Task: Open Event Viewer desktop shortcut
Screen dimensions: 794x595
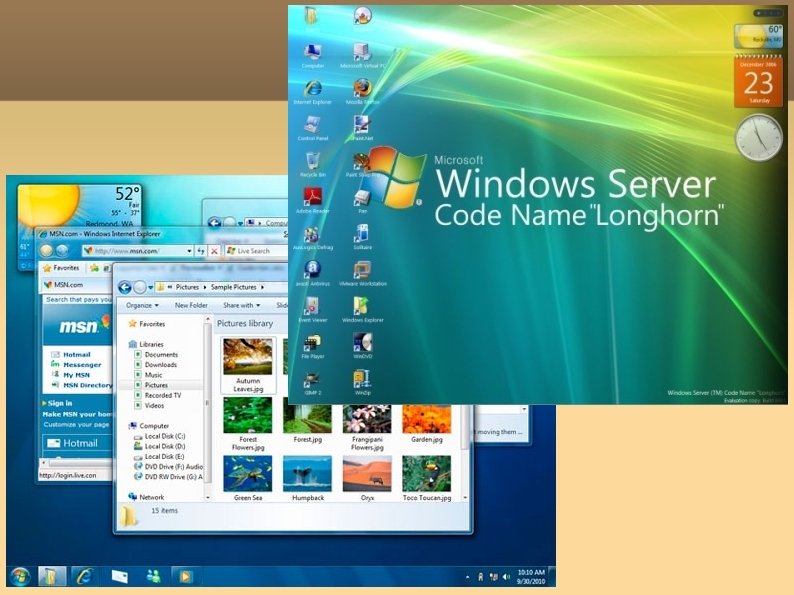Action: pos(312,309)
